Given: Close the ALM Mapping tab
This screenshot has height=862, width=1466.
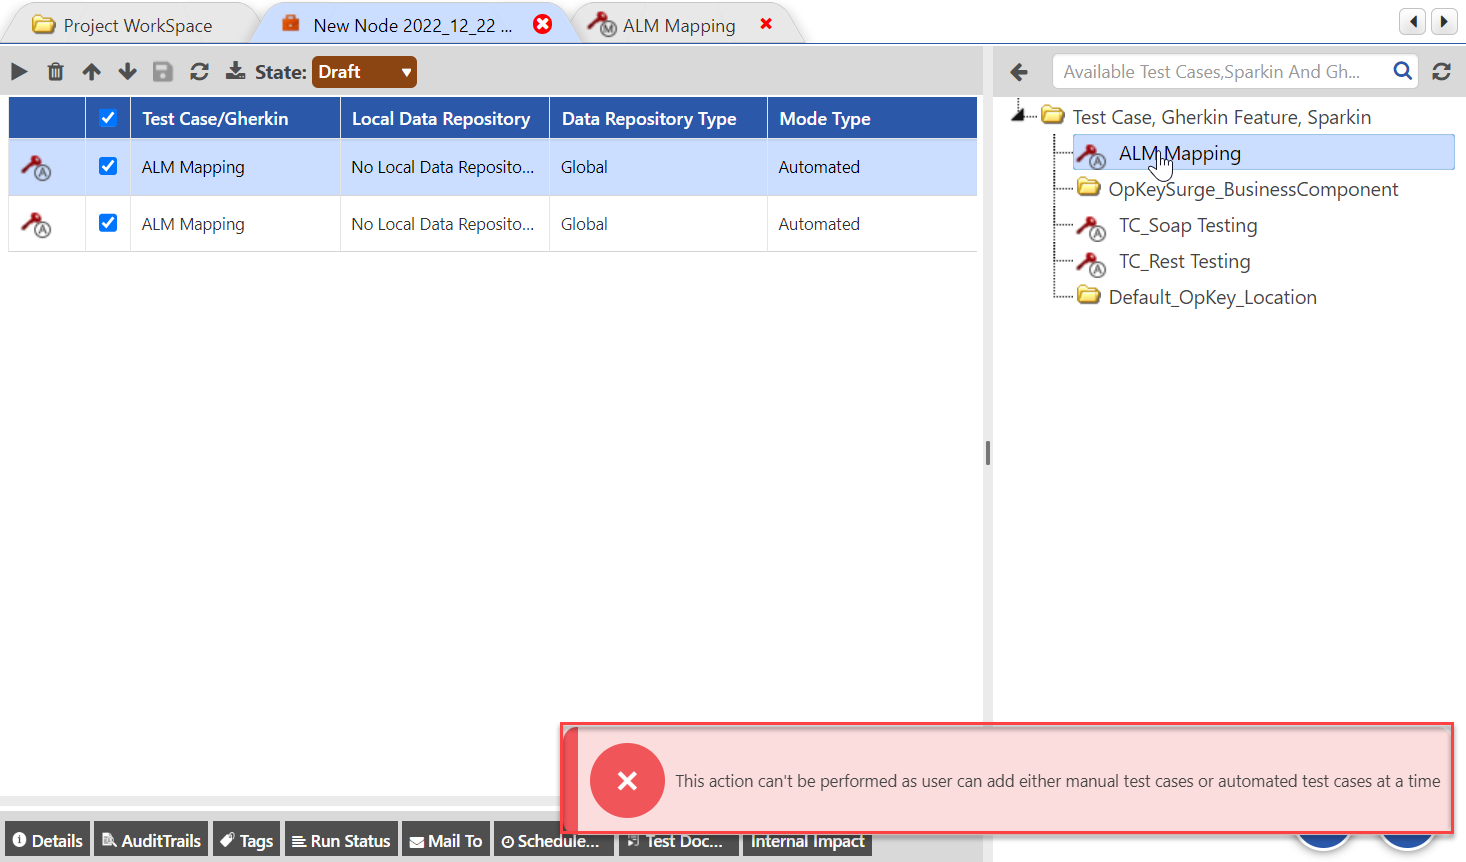Looking at the screenshot, I should [x=766, y=23].
